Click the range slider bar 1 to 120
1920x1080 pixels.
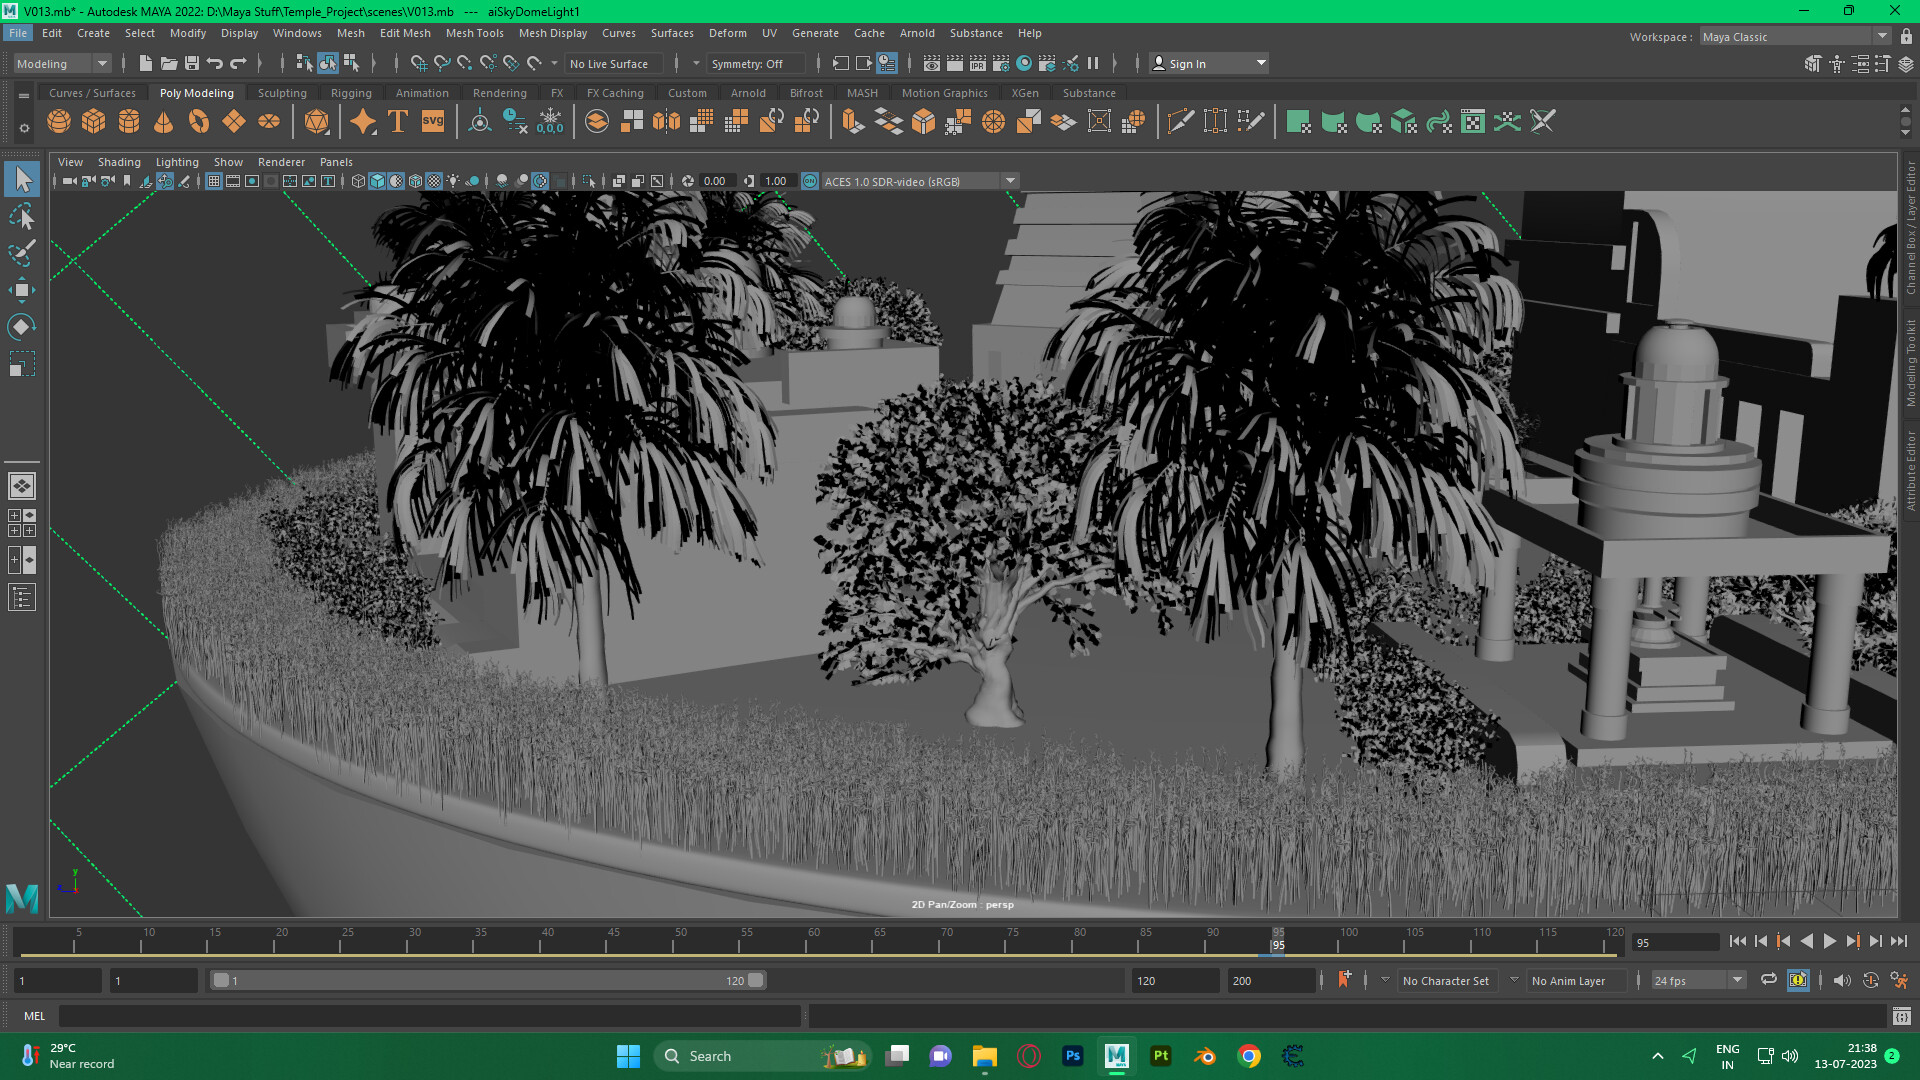[488, 980]
